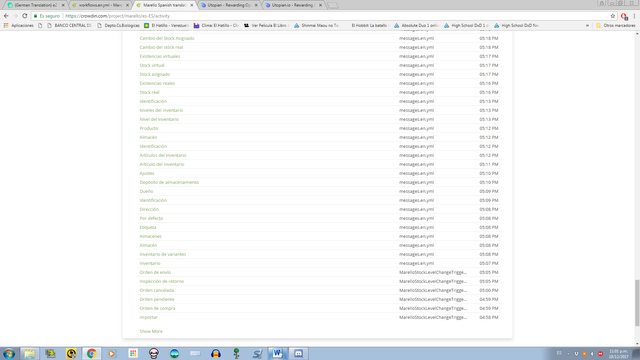Click the page vertical scrollbar thumb
640x360 pixels.
click(x=637, y=303)
